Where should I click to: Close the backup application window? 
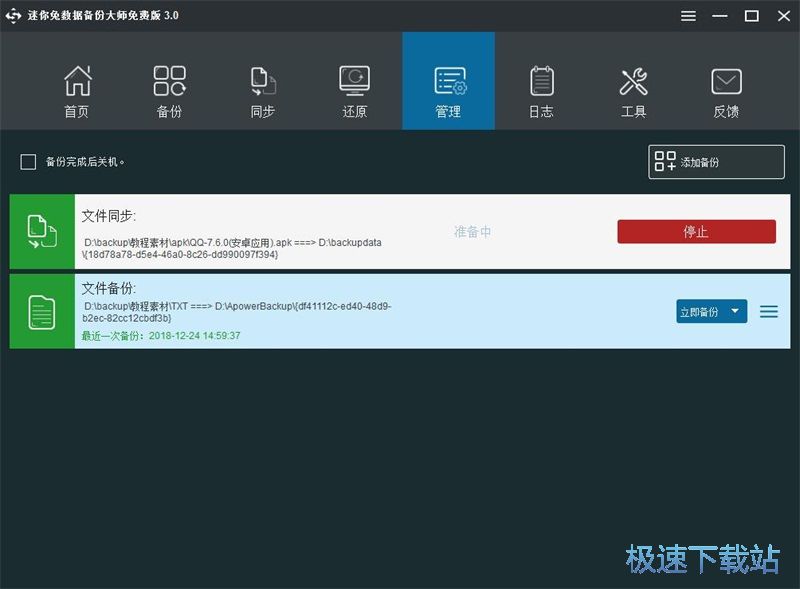click(784, 16)
